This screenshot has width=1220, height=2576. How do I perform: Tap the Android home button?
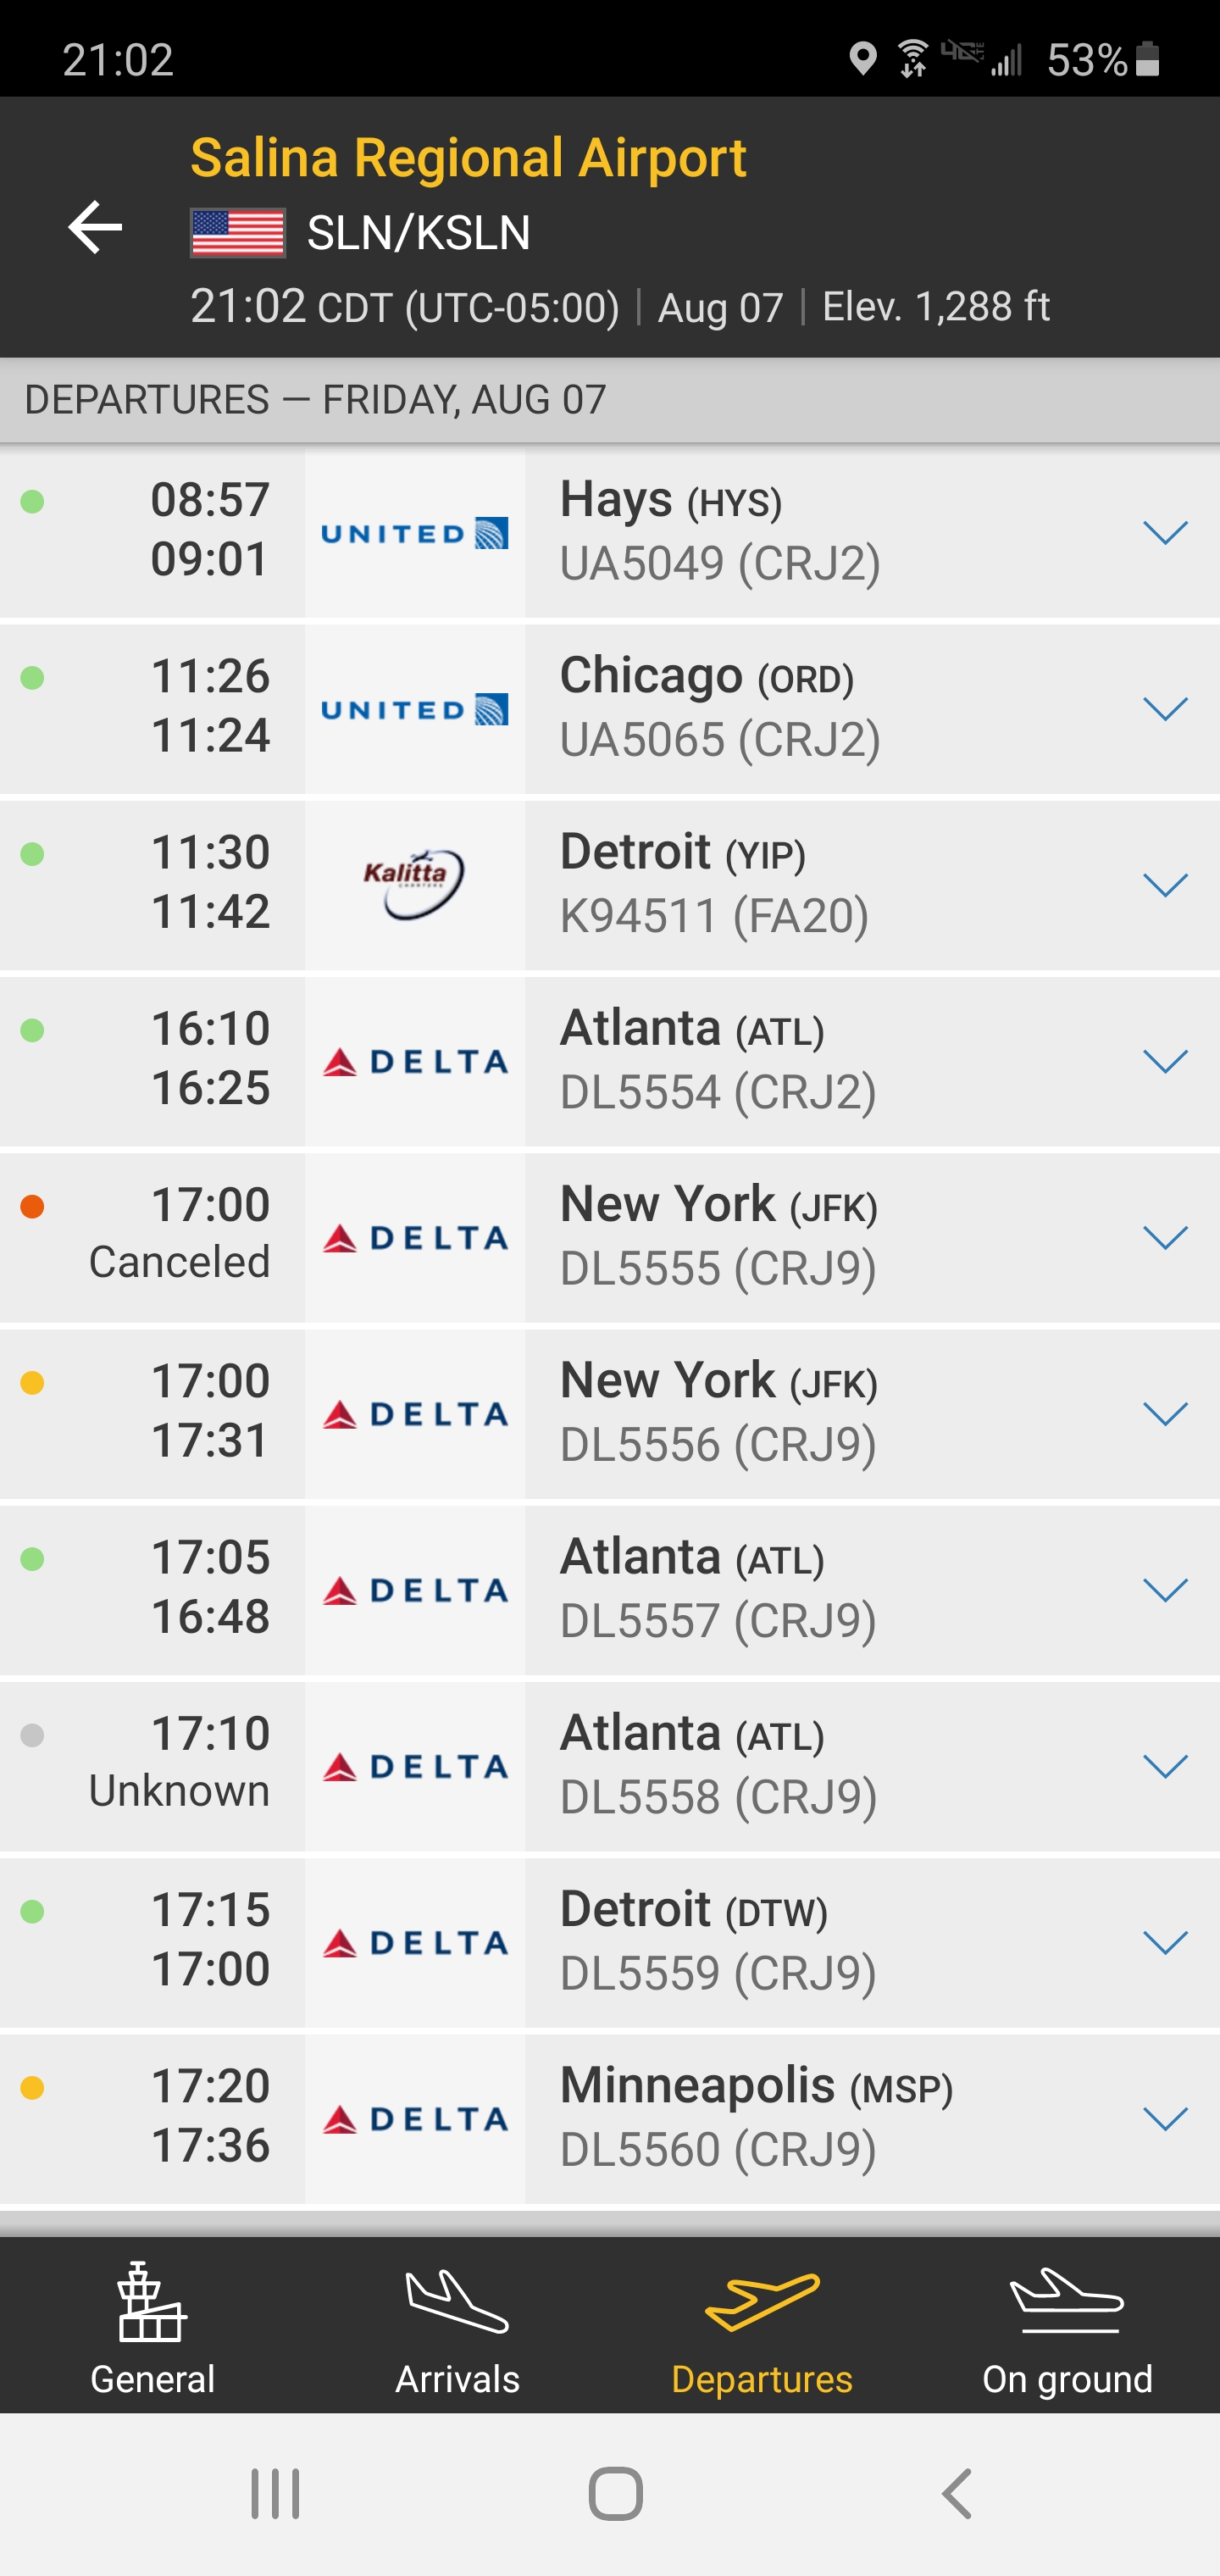(615, 2493)
